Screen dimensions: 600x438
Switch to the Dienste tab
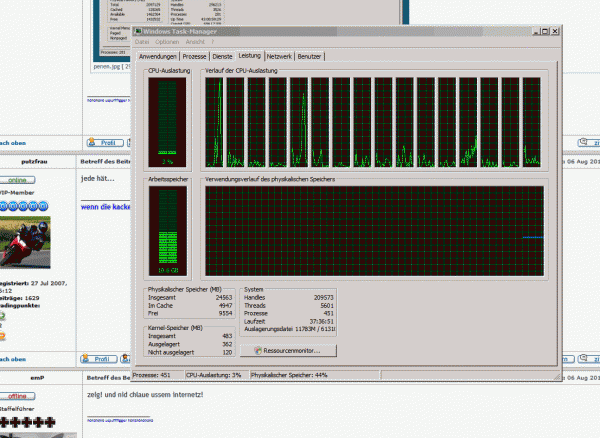222,57
